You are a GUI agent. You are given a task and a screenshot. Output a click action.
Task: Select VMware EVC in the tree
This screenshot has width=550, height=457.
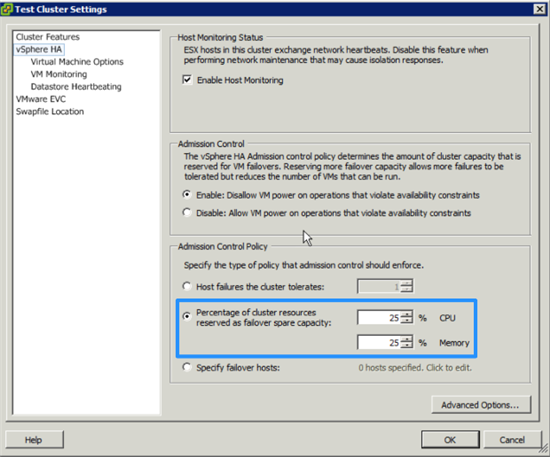coord(41,99)
